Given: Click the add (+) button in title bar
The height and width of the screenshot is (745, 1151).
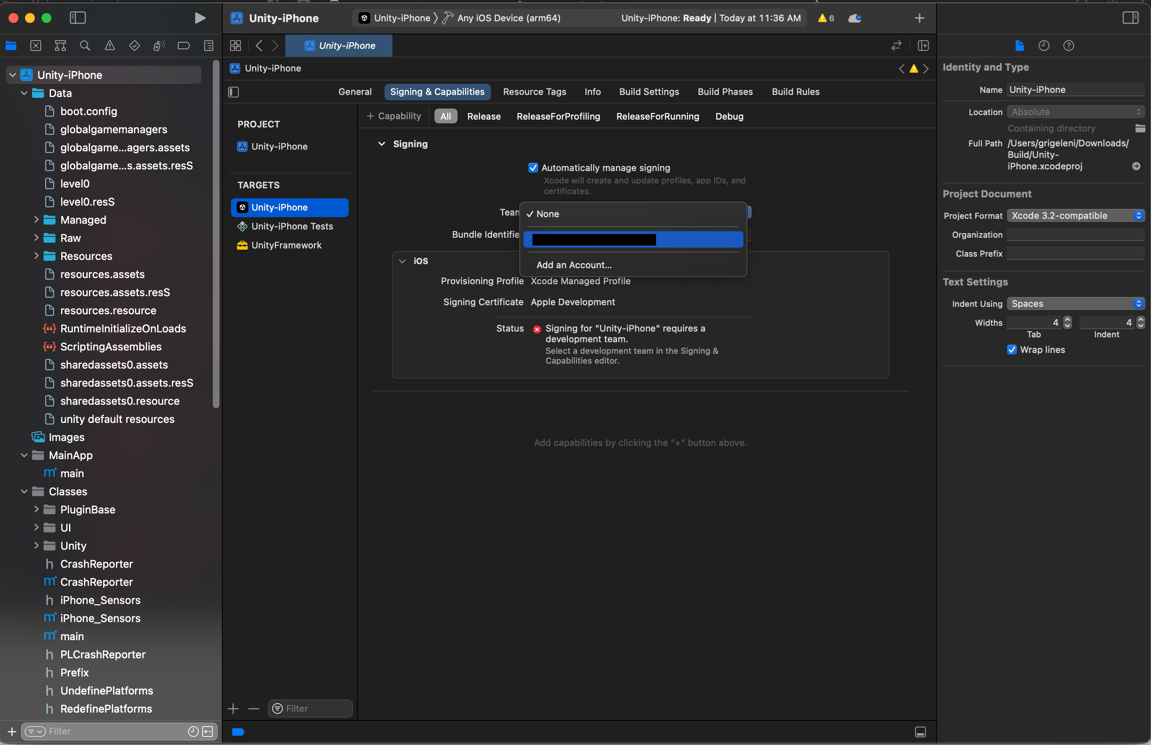Looking at the screenshot, I should [919, 18].
